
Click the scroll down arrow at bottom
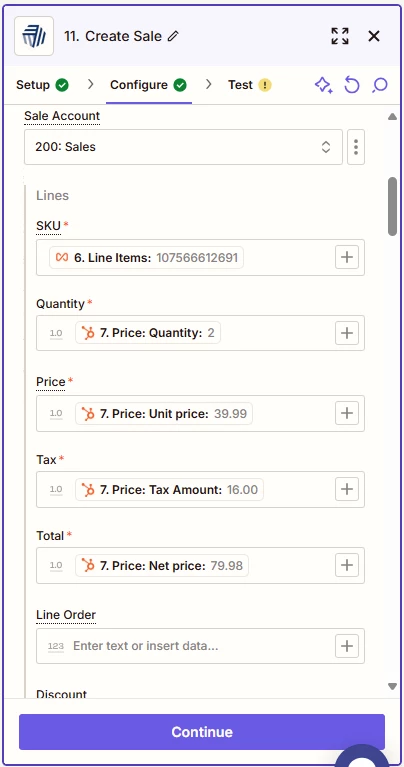(392, 686)
